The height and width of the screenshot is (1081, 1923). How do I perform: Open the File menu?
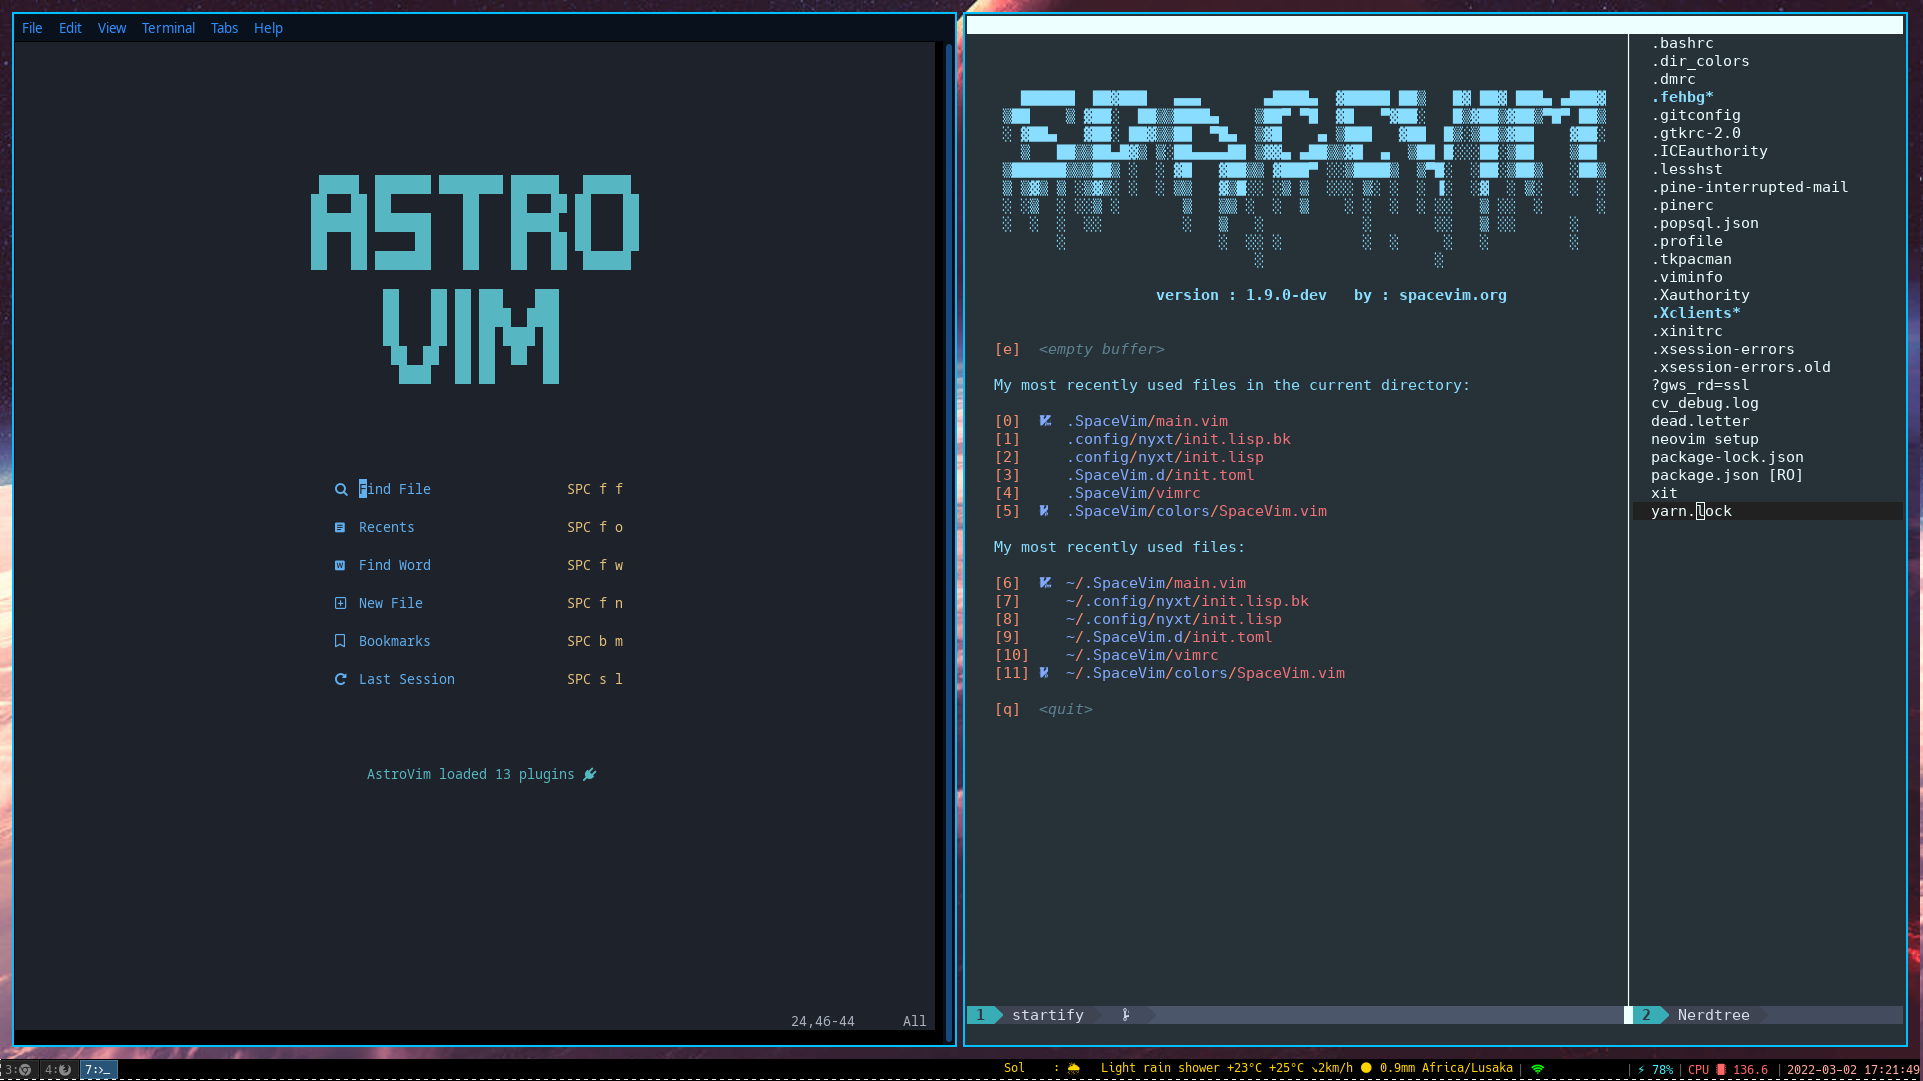(32, 28)
